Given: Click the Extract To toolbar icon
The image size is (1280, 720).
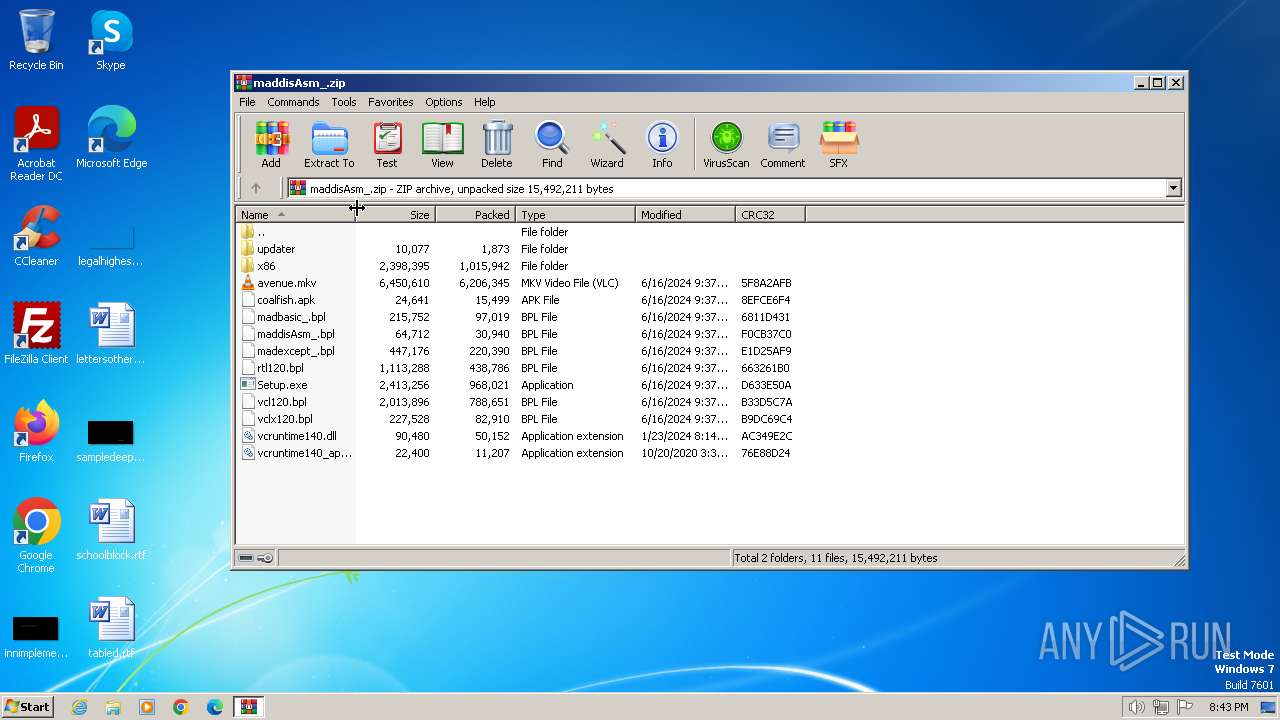Looking at the screenshot, I should coord(329,144).
